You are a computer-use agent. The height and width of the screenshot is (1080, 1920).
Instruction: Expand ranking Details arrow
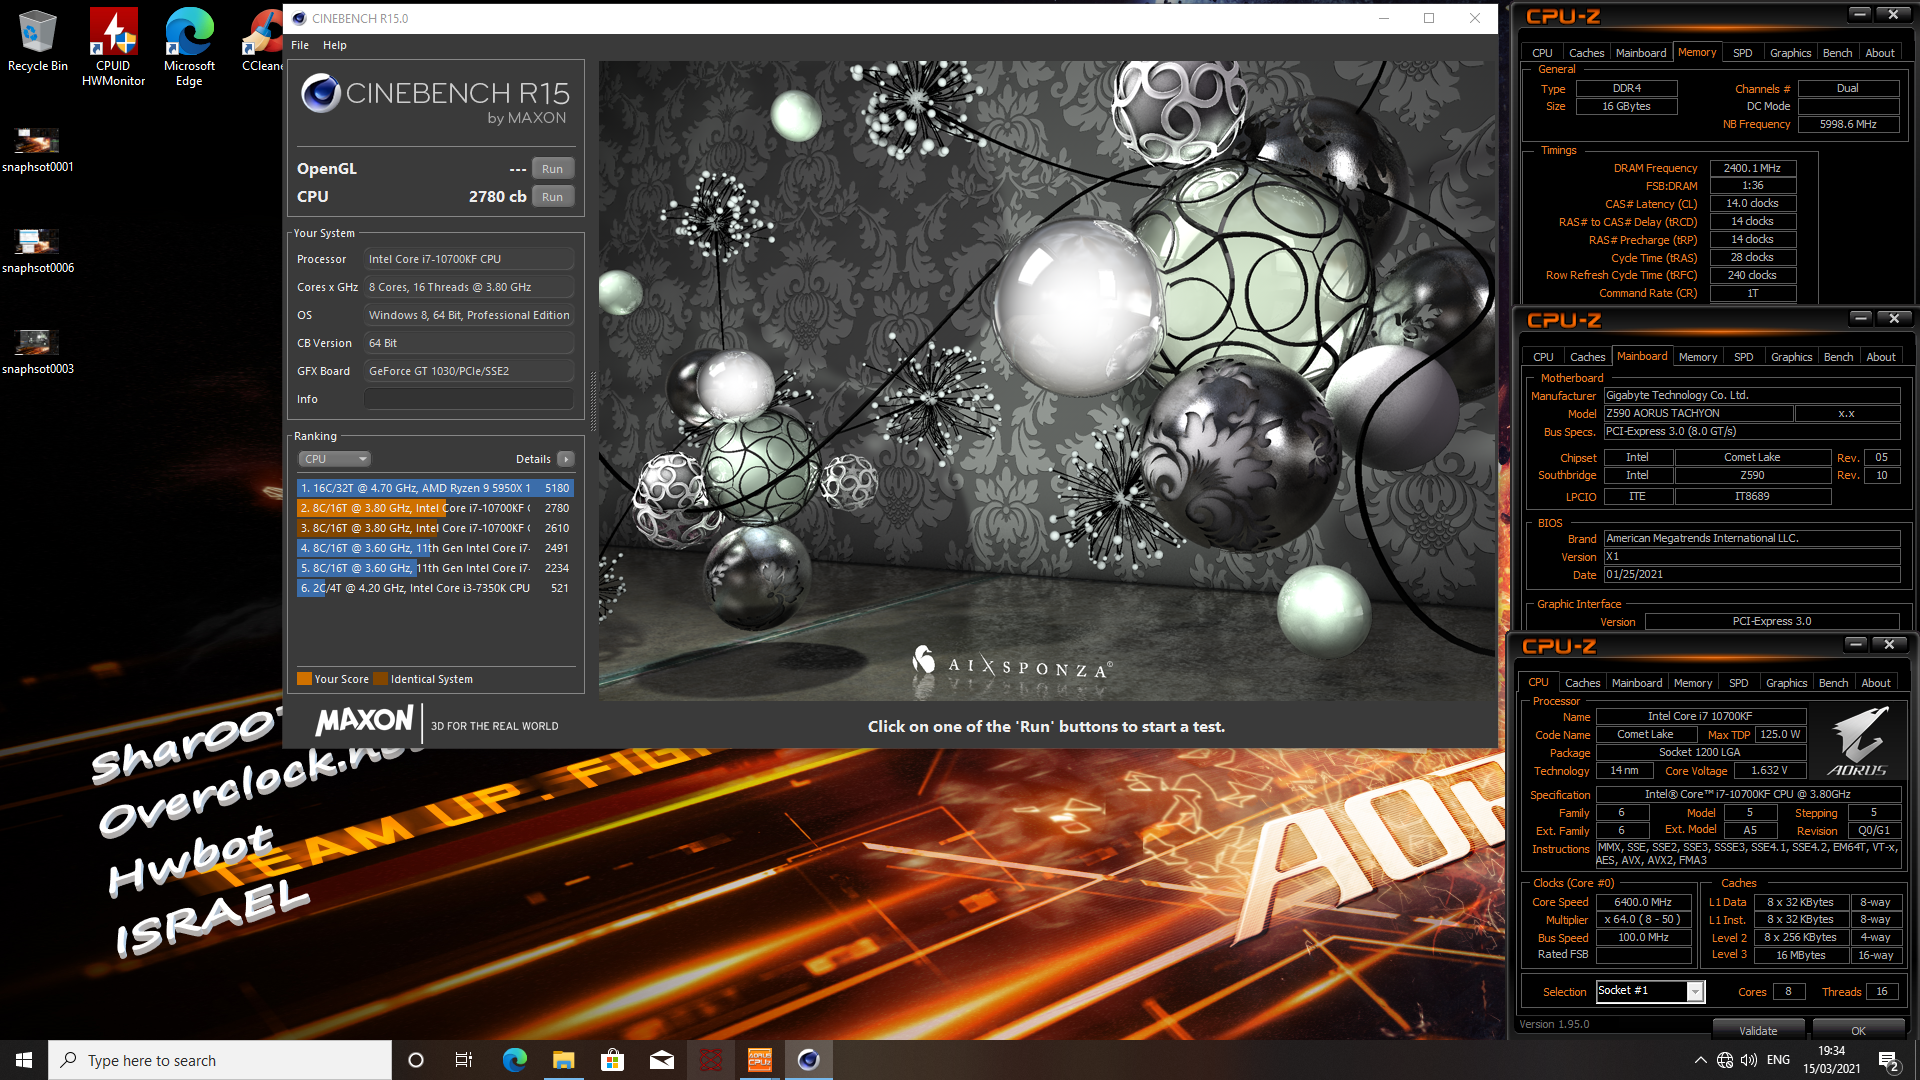point(566,459)
